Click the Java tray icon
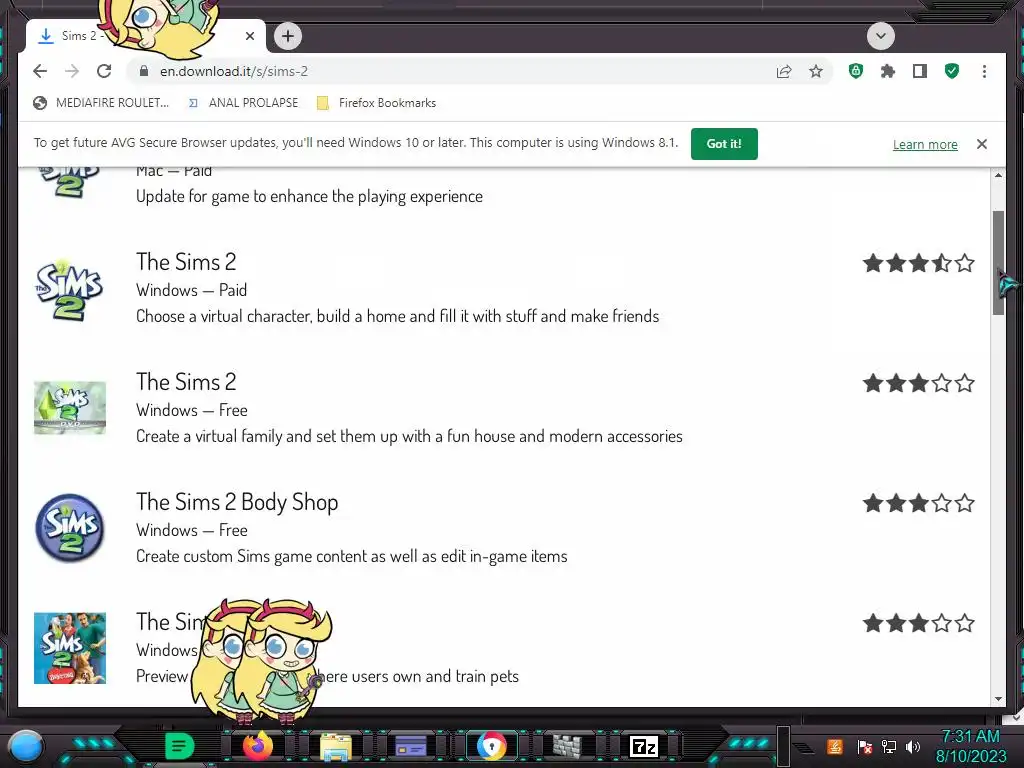1024x768 pixels. [834, 746]
